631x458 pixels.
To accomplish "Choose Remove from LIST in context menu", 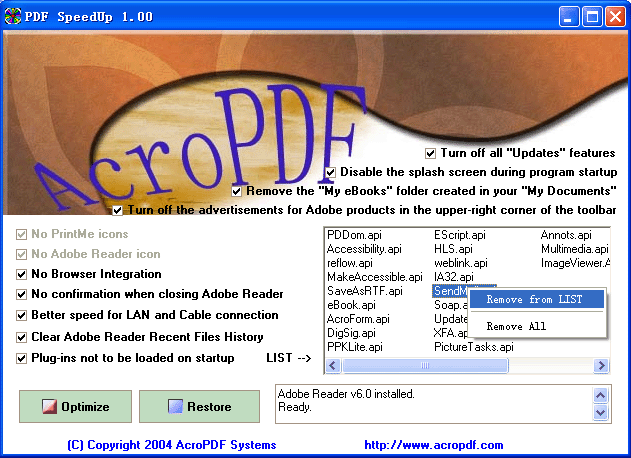I will tap(537, 299).
